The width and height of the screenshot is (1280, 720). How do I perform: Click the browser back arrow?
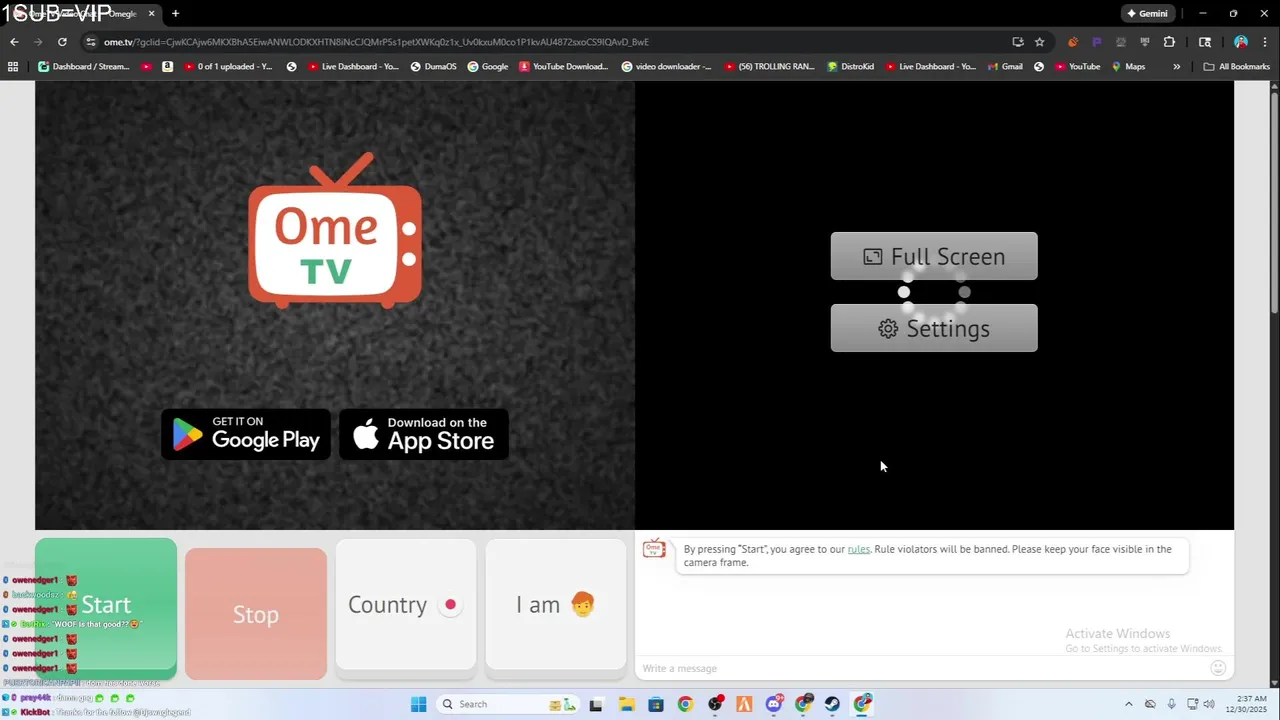14,42
